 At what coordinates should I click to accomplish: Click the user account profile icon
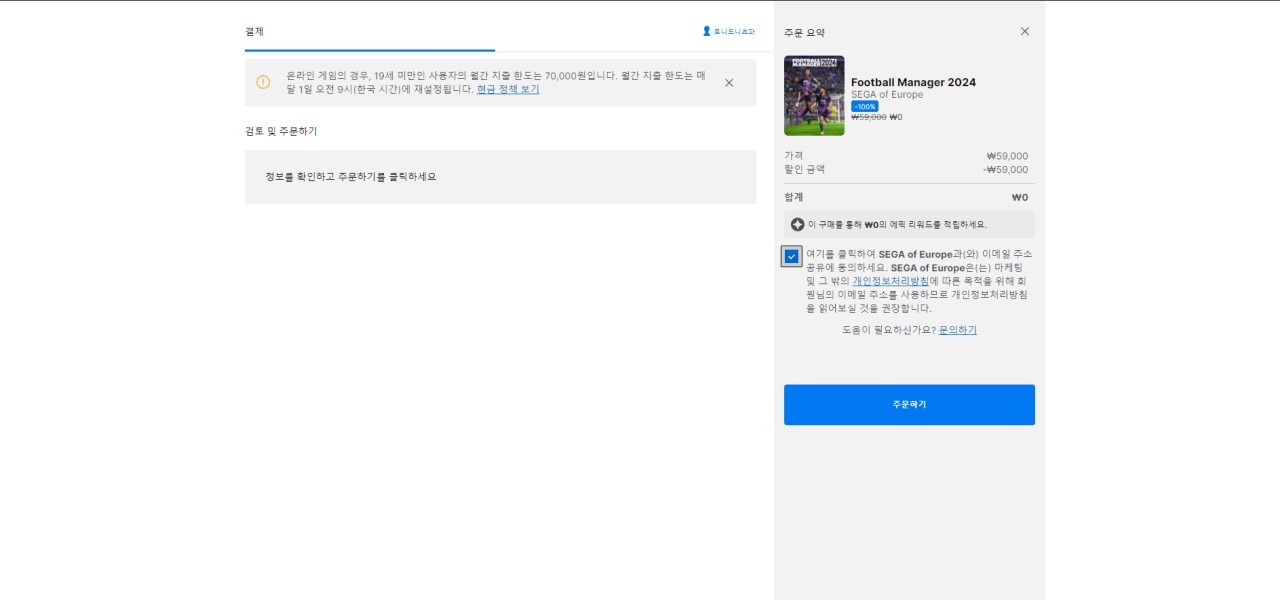706,31
